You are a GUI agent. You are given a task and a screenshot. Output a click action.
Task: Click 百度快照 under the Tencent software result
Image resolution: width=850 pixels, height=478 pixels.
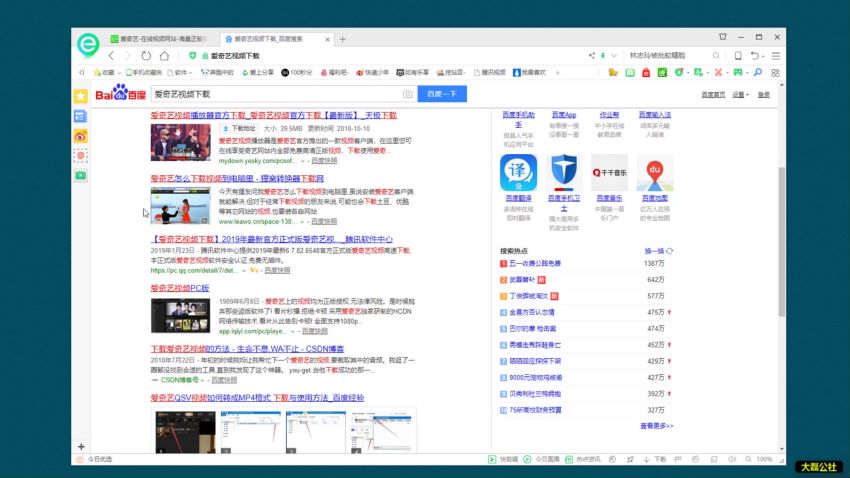click(276, 270)
